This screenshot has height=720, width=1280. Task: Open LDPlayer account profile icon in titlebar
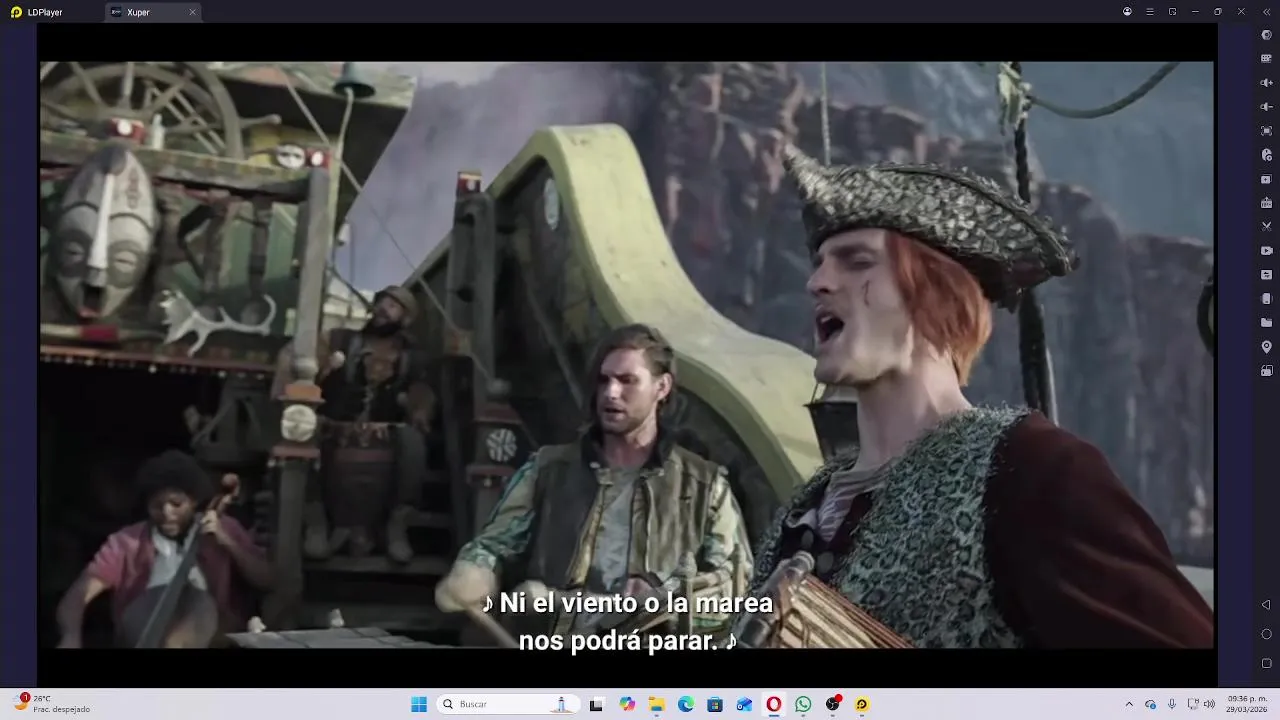click(1127, 12)
